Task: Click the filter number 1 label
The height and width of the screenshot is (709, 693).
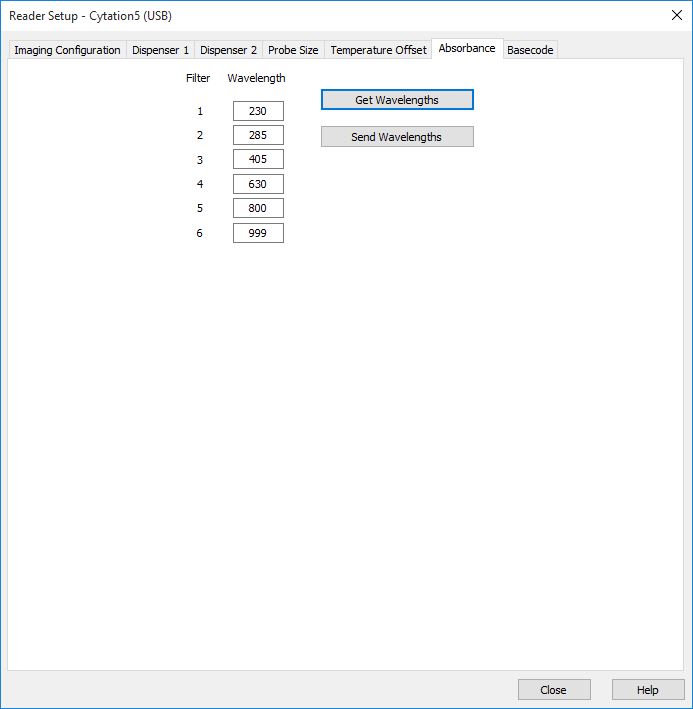Action: pyautogui.click(x=200, y=111)
